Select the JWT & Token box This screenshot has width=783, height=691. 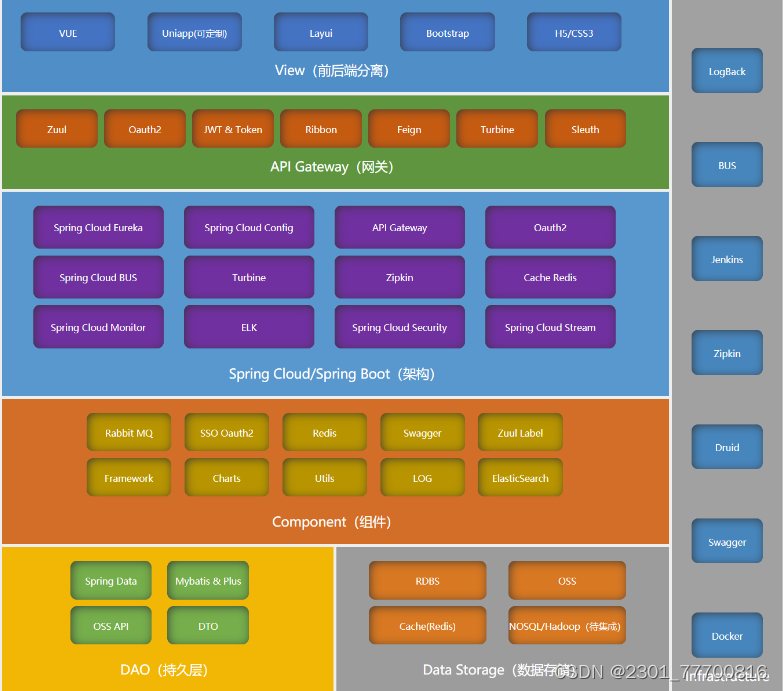pos(233,129)
